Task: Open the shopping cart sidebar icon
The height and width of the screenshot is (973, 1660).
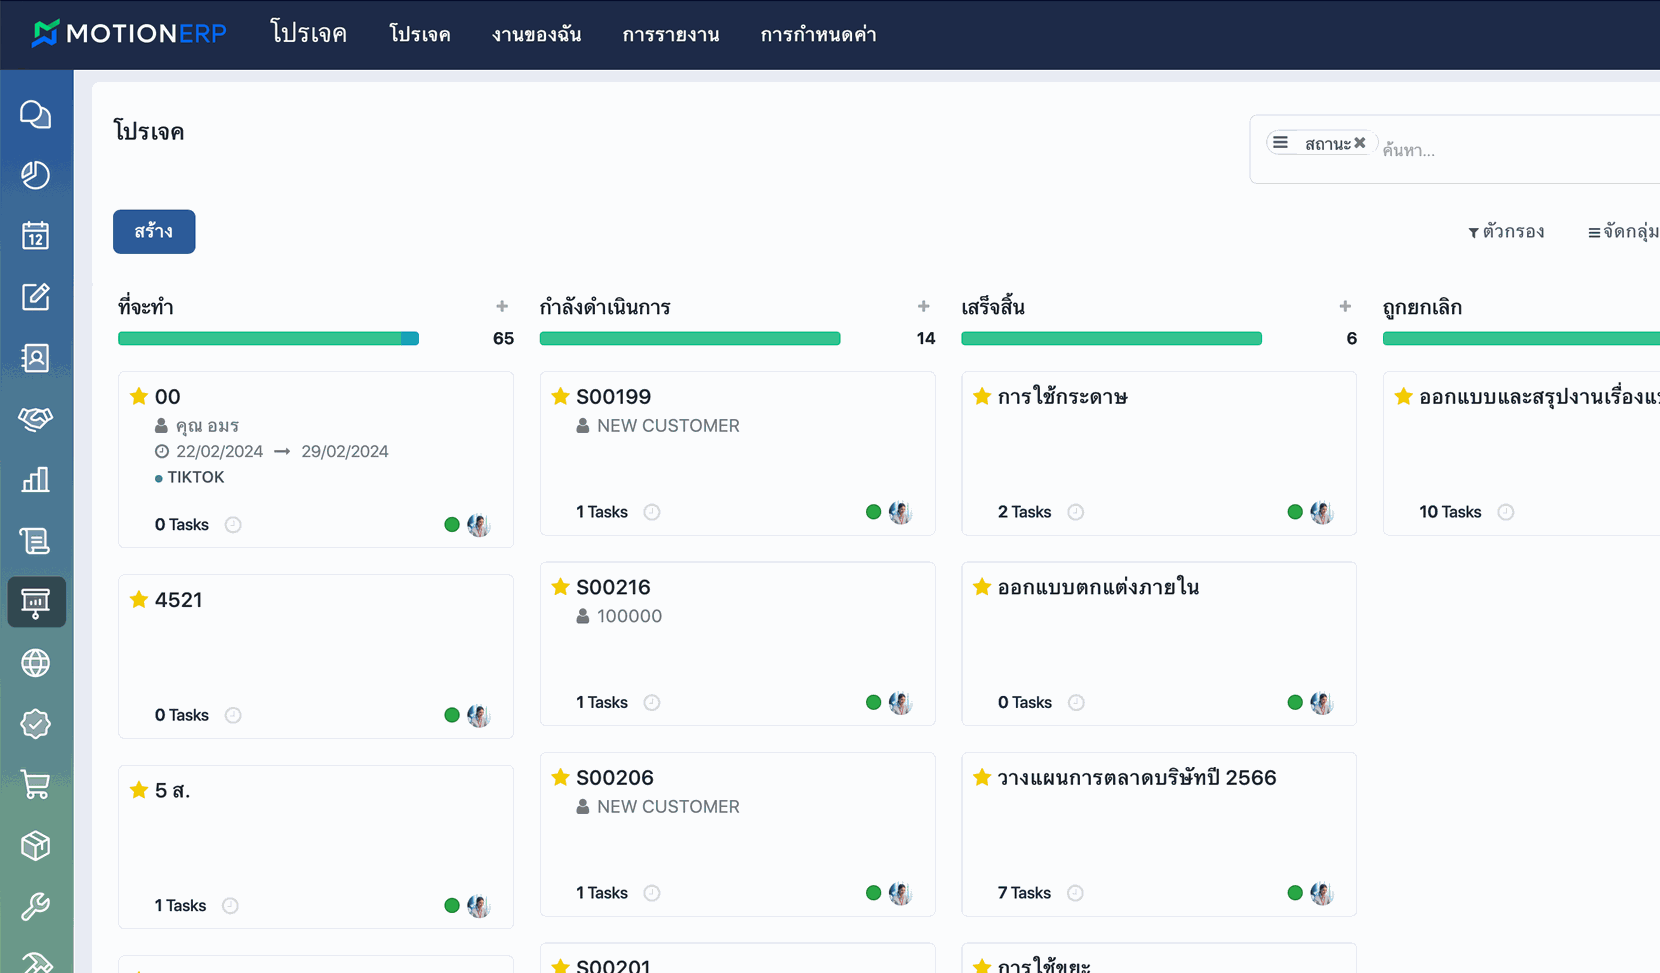Action: point(36,785)
